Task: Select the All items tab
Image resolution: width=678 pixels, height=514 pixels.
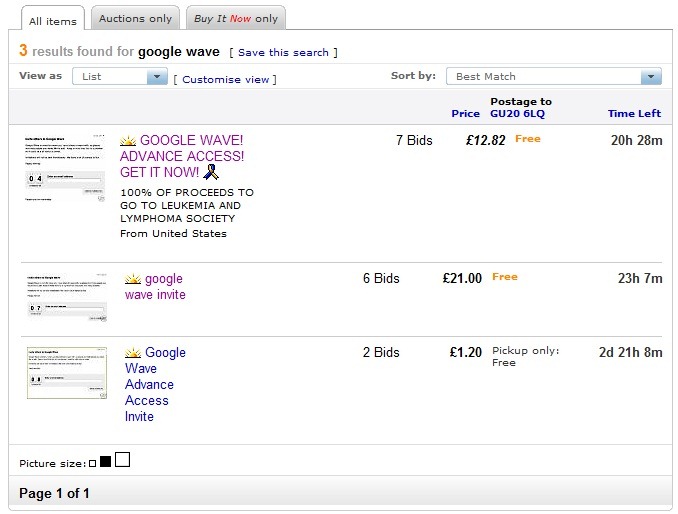Action: tap(50, 20)
